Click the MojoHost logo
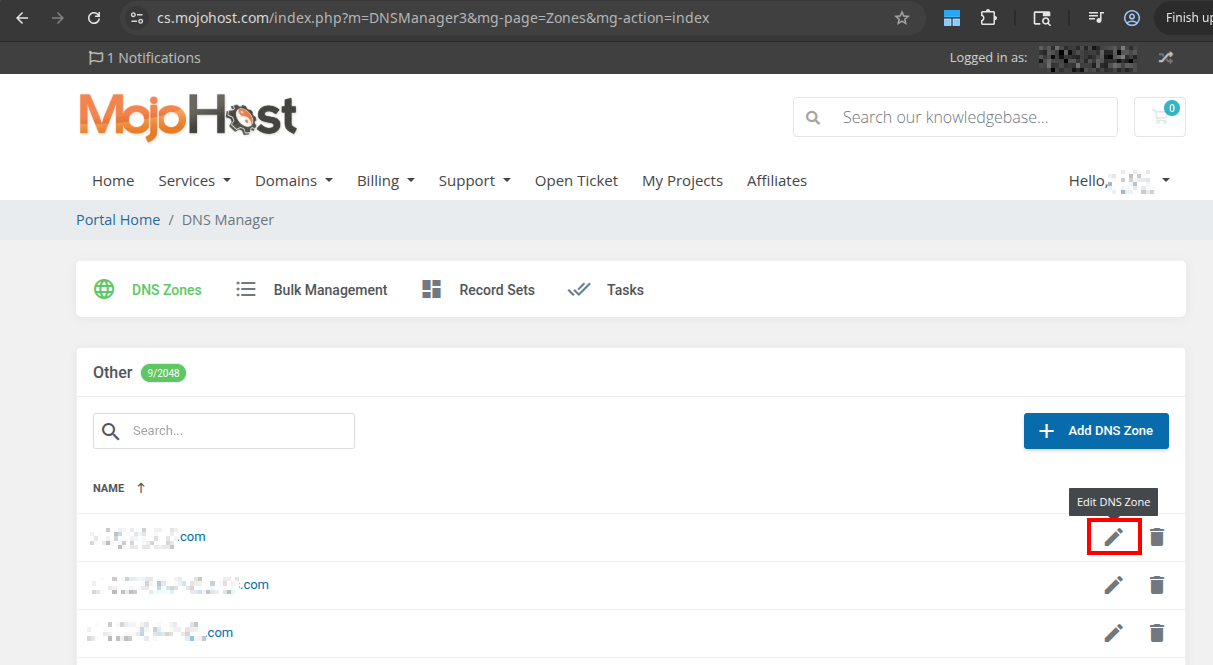This screenshot has height=665, width=1213. coord(188,117)
